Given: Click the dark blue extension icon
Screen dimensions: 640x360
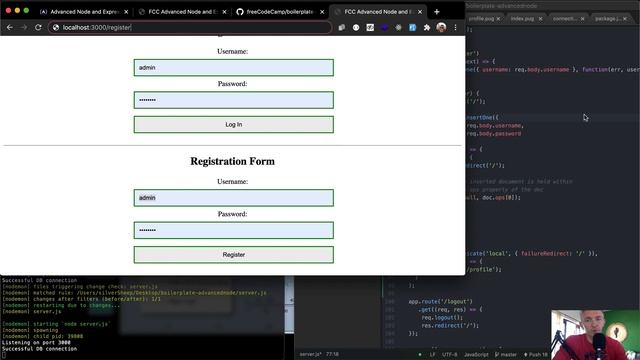Looking at the screenshot, I should point(384,27).
